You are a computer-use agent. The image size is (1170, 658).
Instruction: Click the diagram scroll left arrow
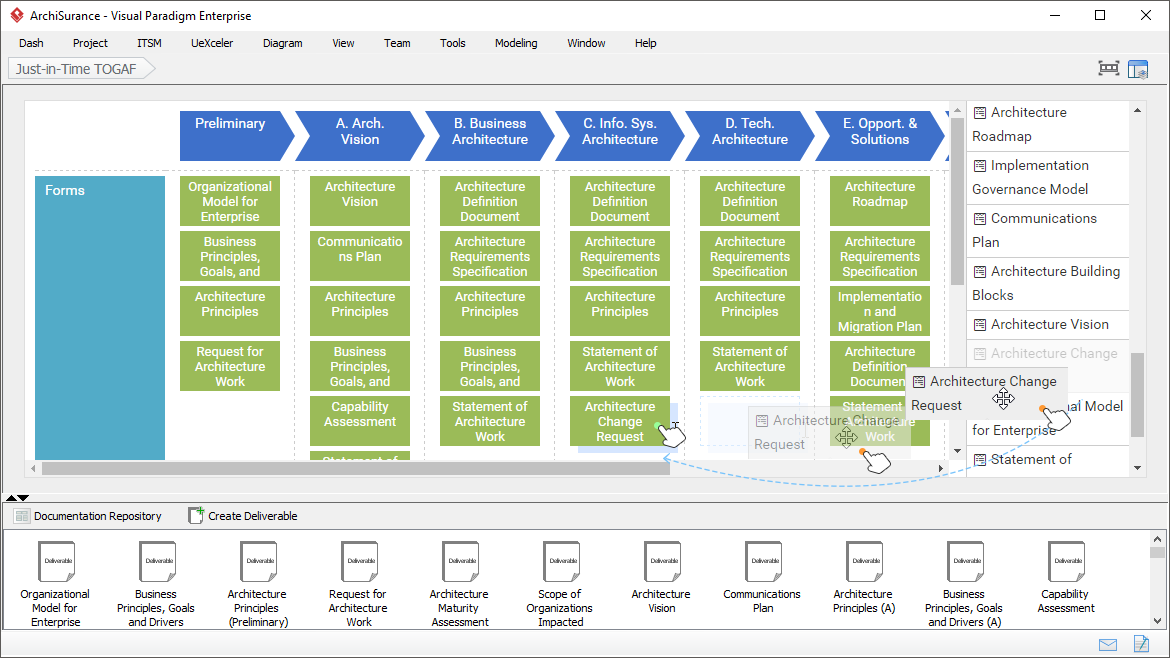click(x=33, y=469)
